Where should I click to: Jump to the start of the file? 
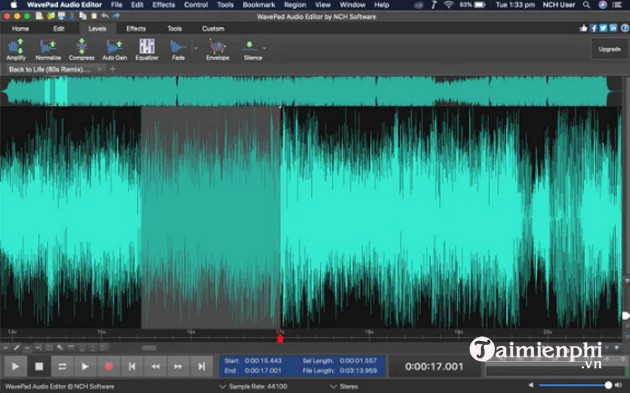click(132, 366)
